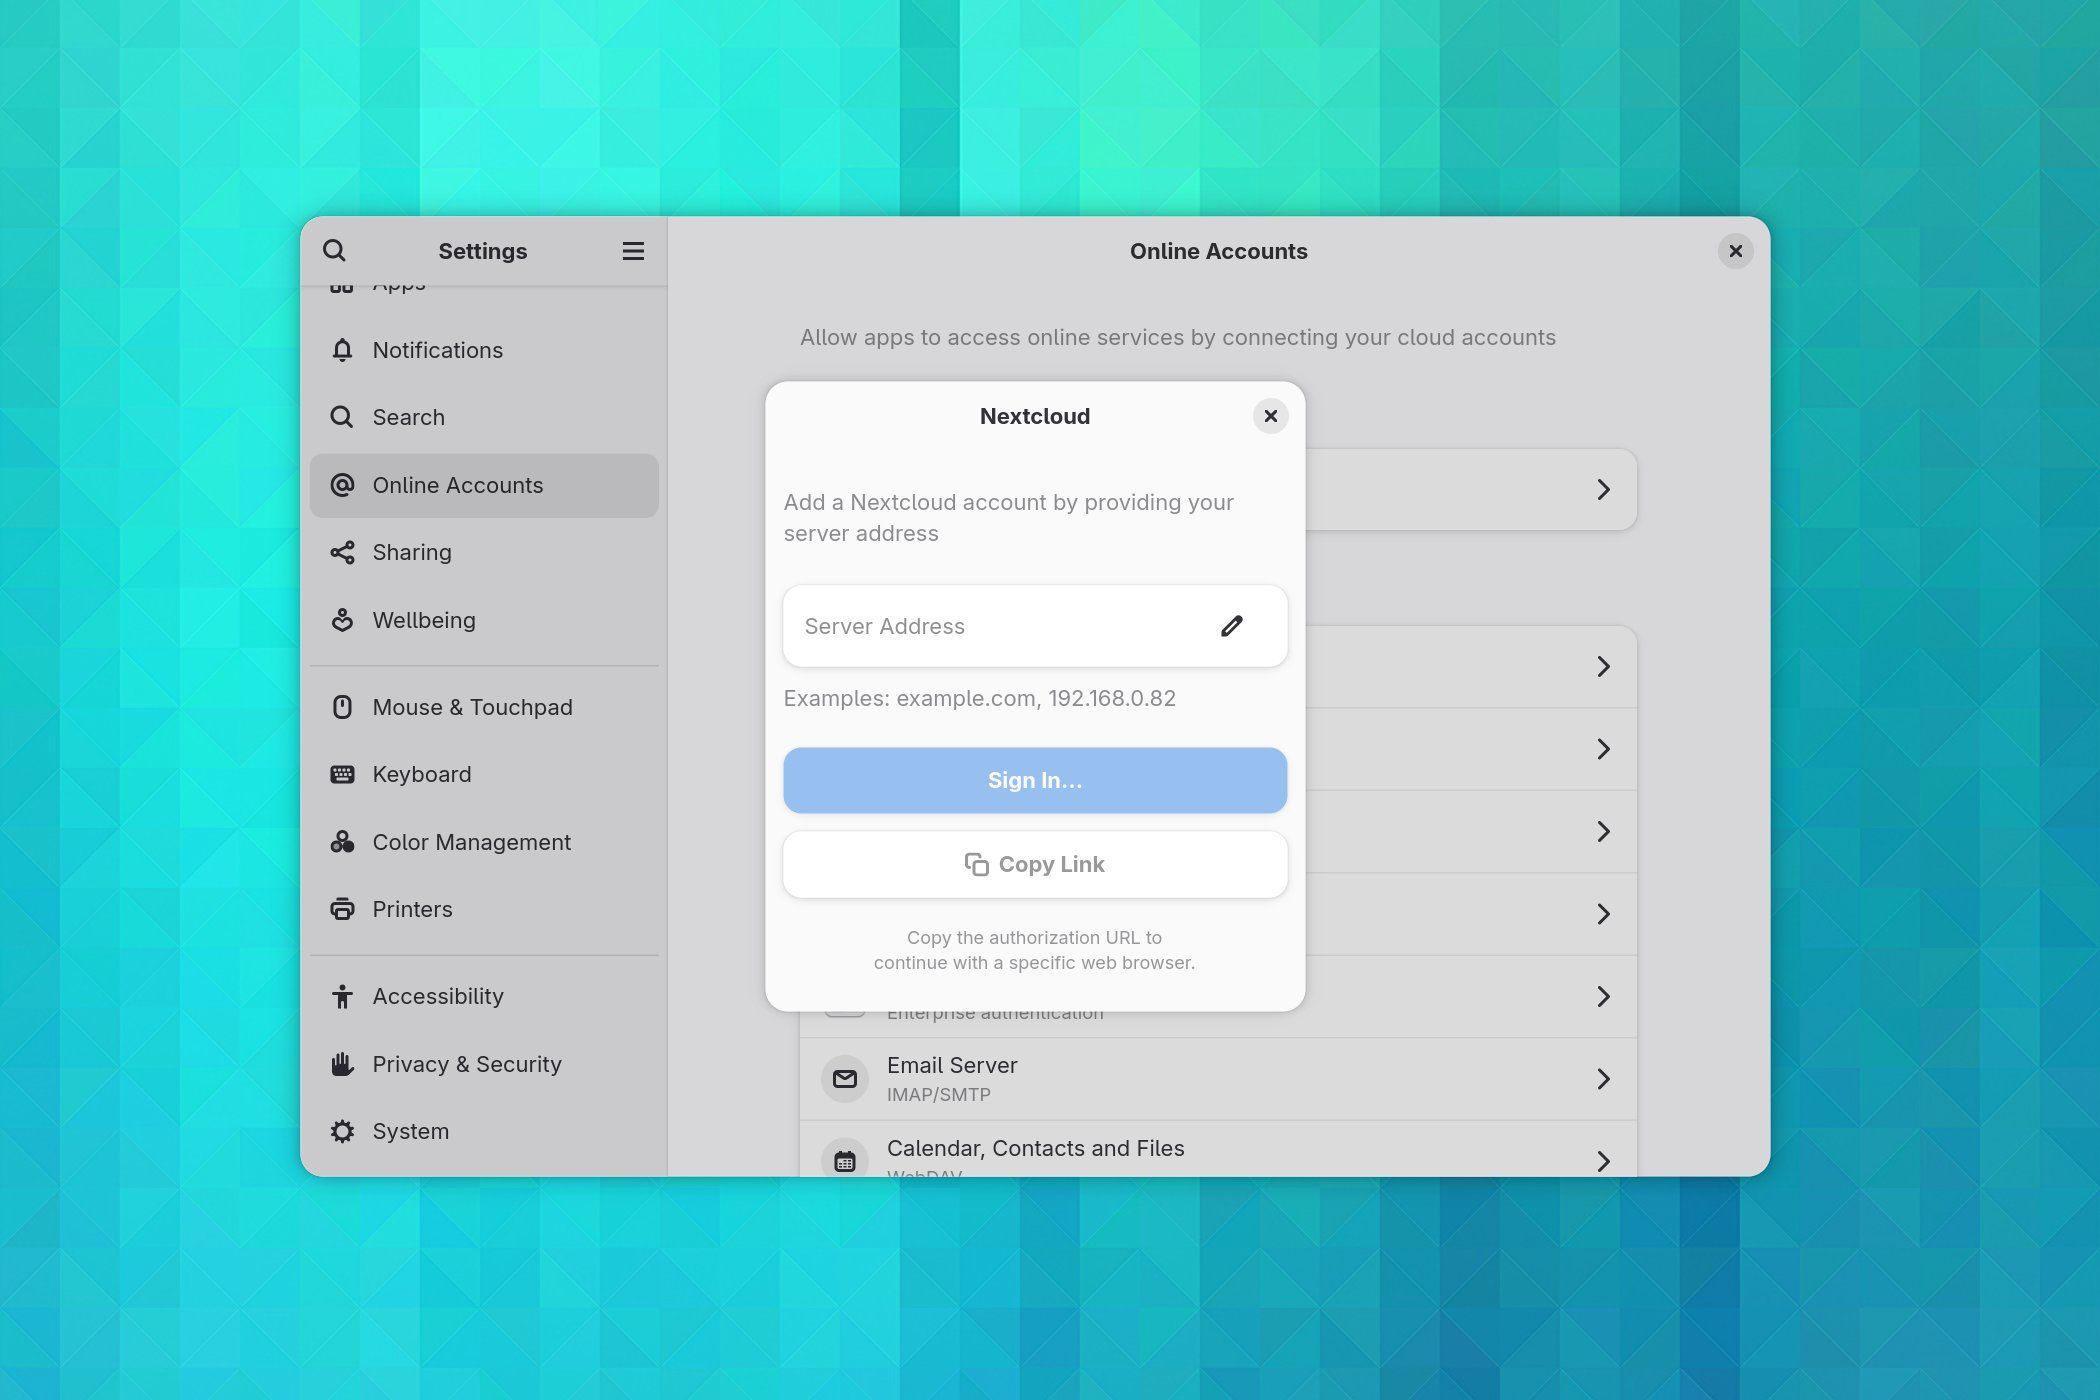Open the Settings search icon
The image size is (2100, 1400).
(334, 250)
